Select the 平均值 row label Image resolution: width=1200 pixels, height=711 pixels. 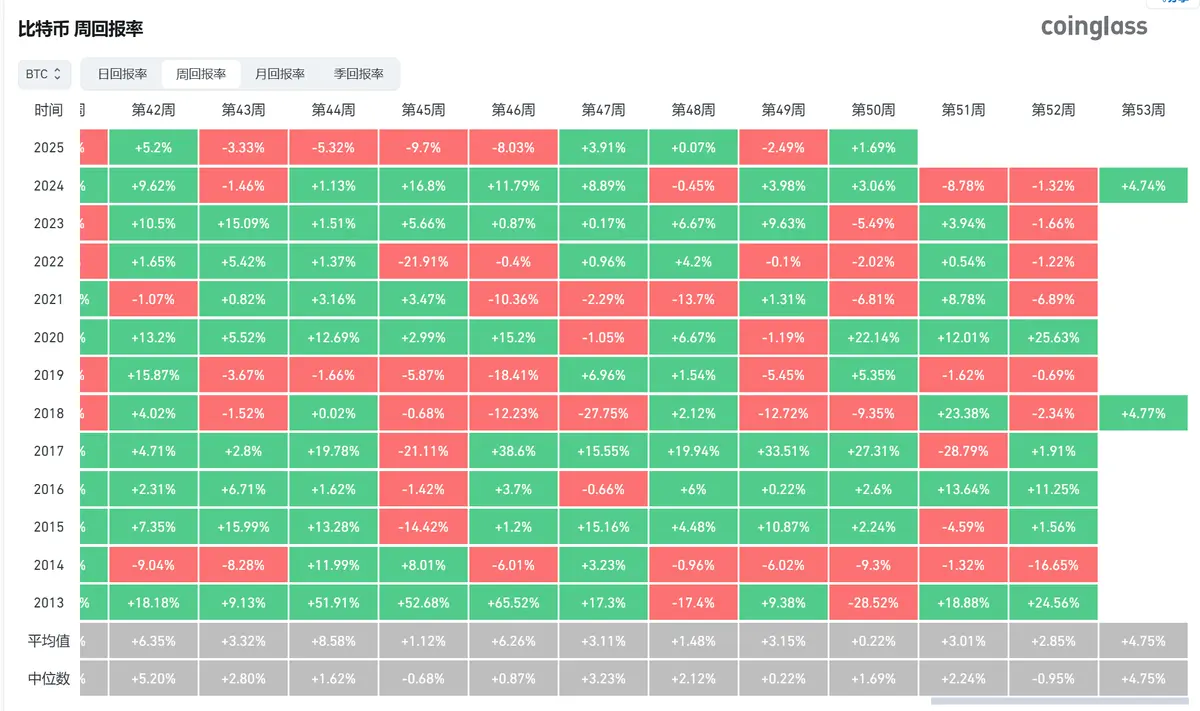48,641
